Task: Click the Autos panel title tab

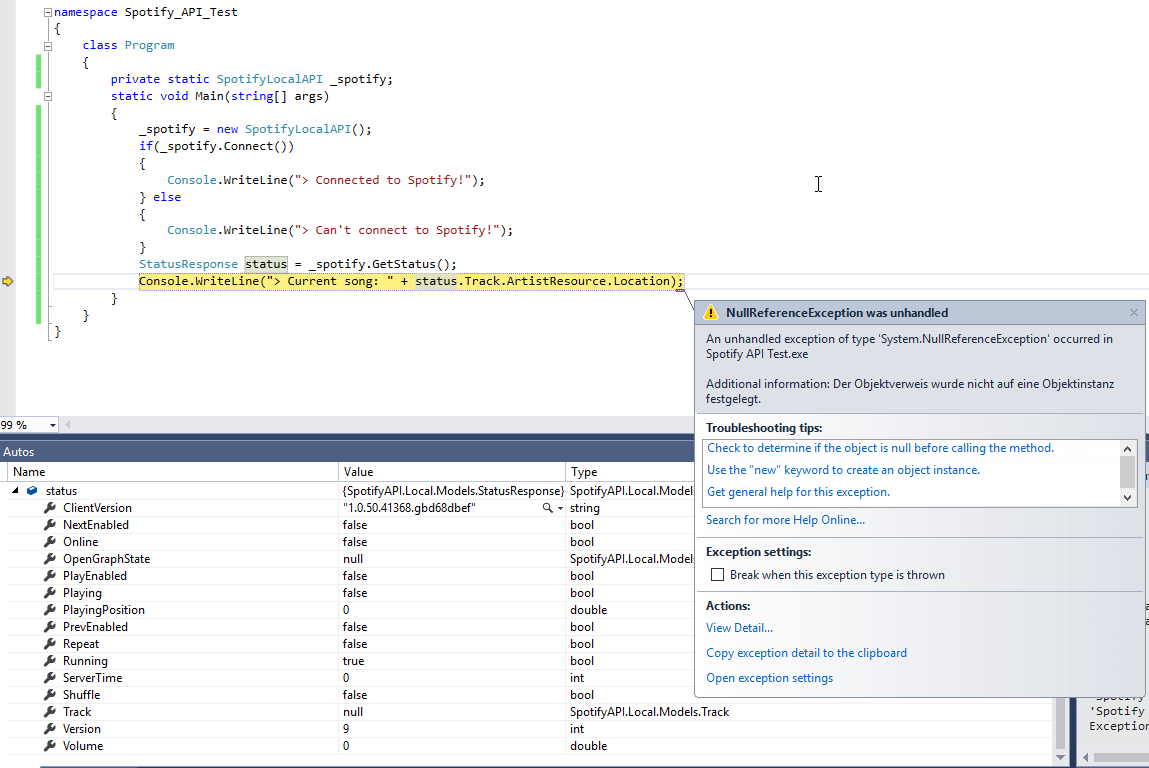Action: click(18, 452)
